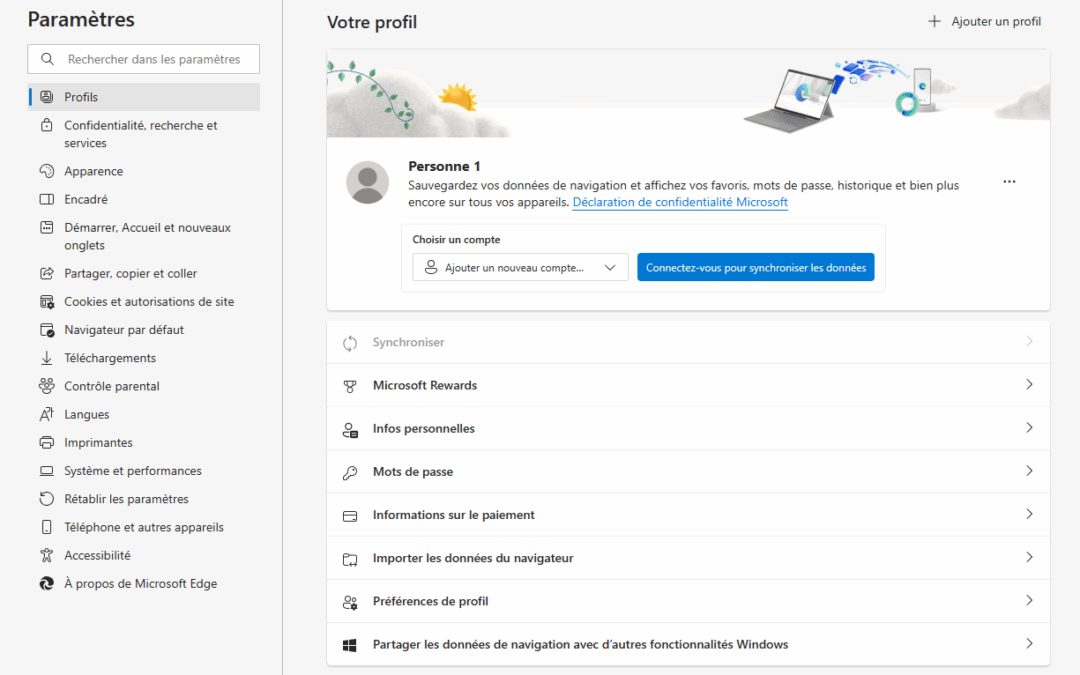This screenshot has width=1080, height=675.
Task: Click the Encadré sidebar panel icon
Action: [x=46, y=199]
